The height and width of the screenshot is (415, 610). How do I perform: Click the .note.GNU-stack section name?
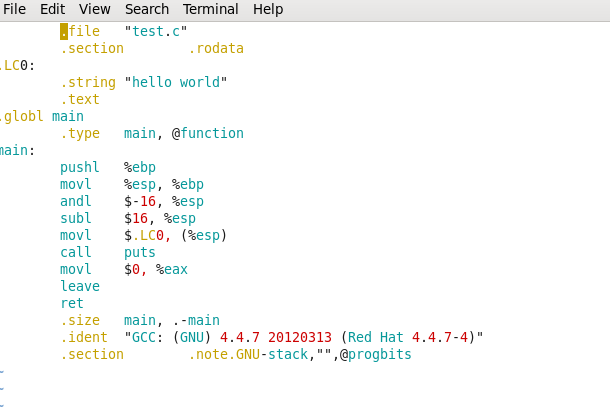click(248, 354)
